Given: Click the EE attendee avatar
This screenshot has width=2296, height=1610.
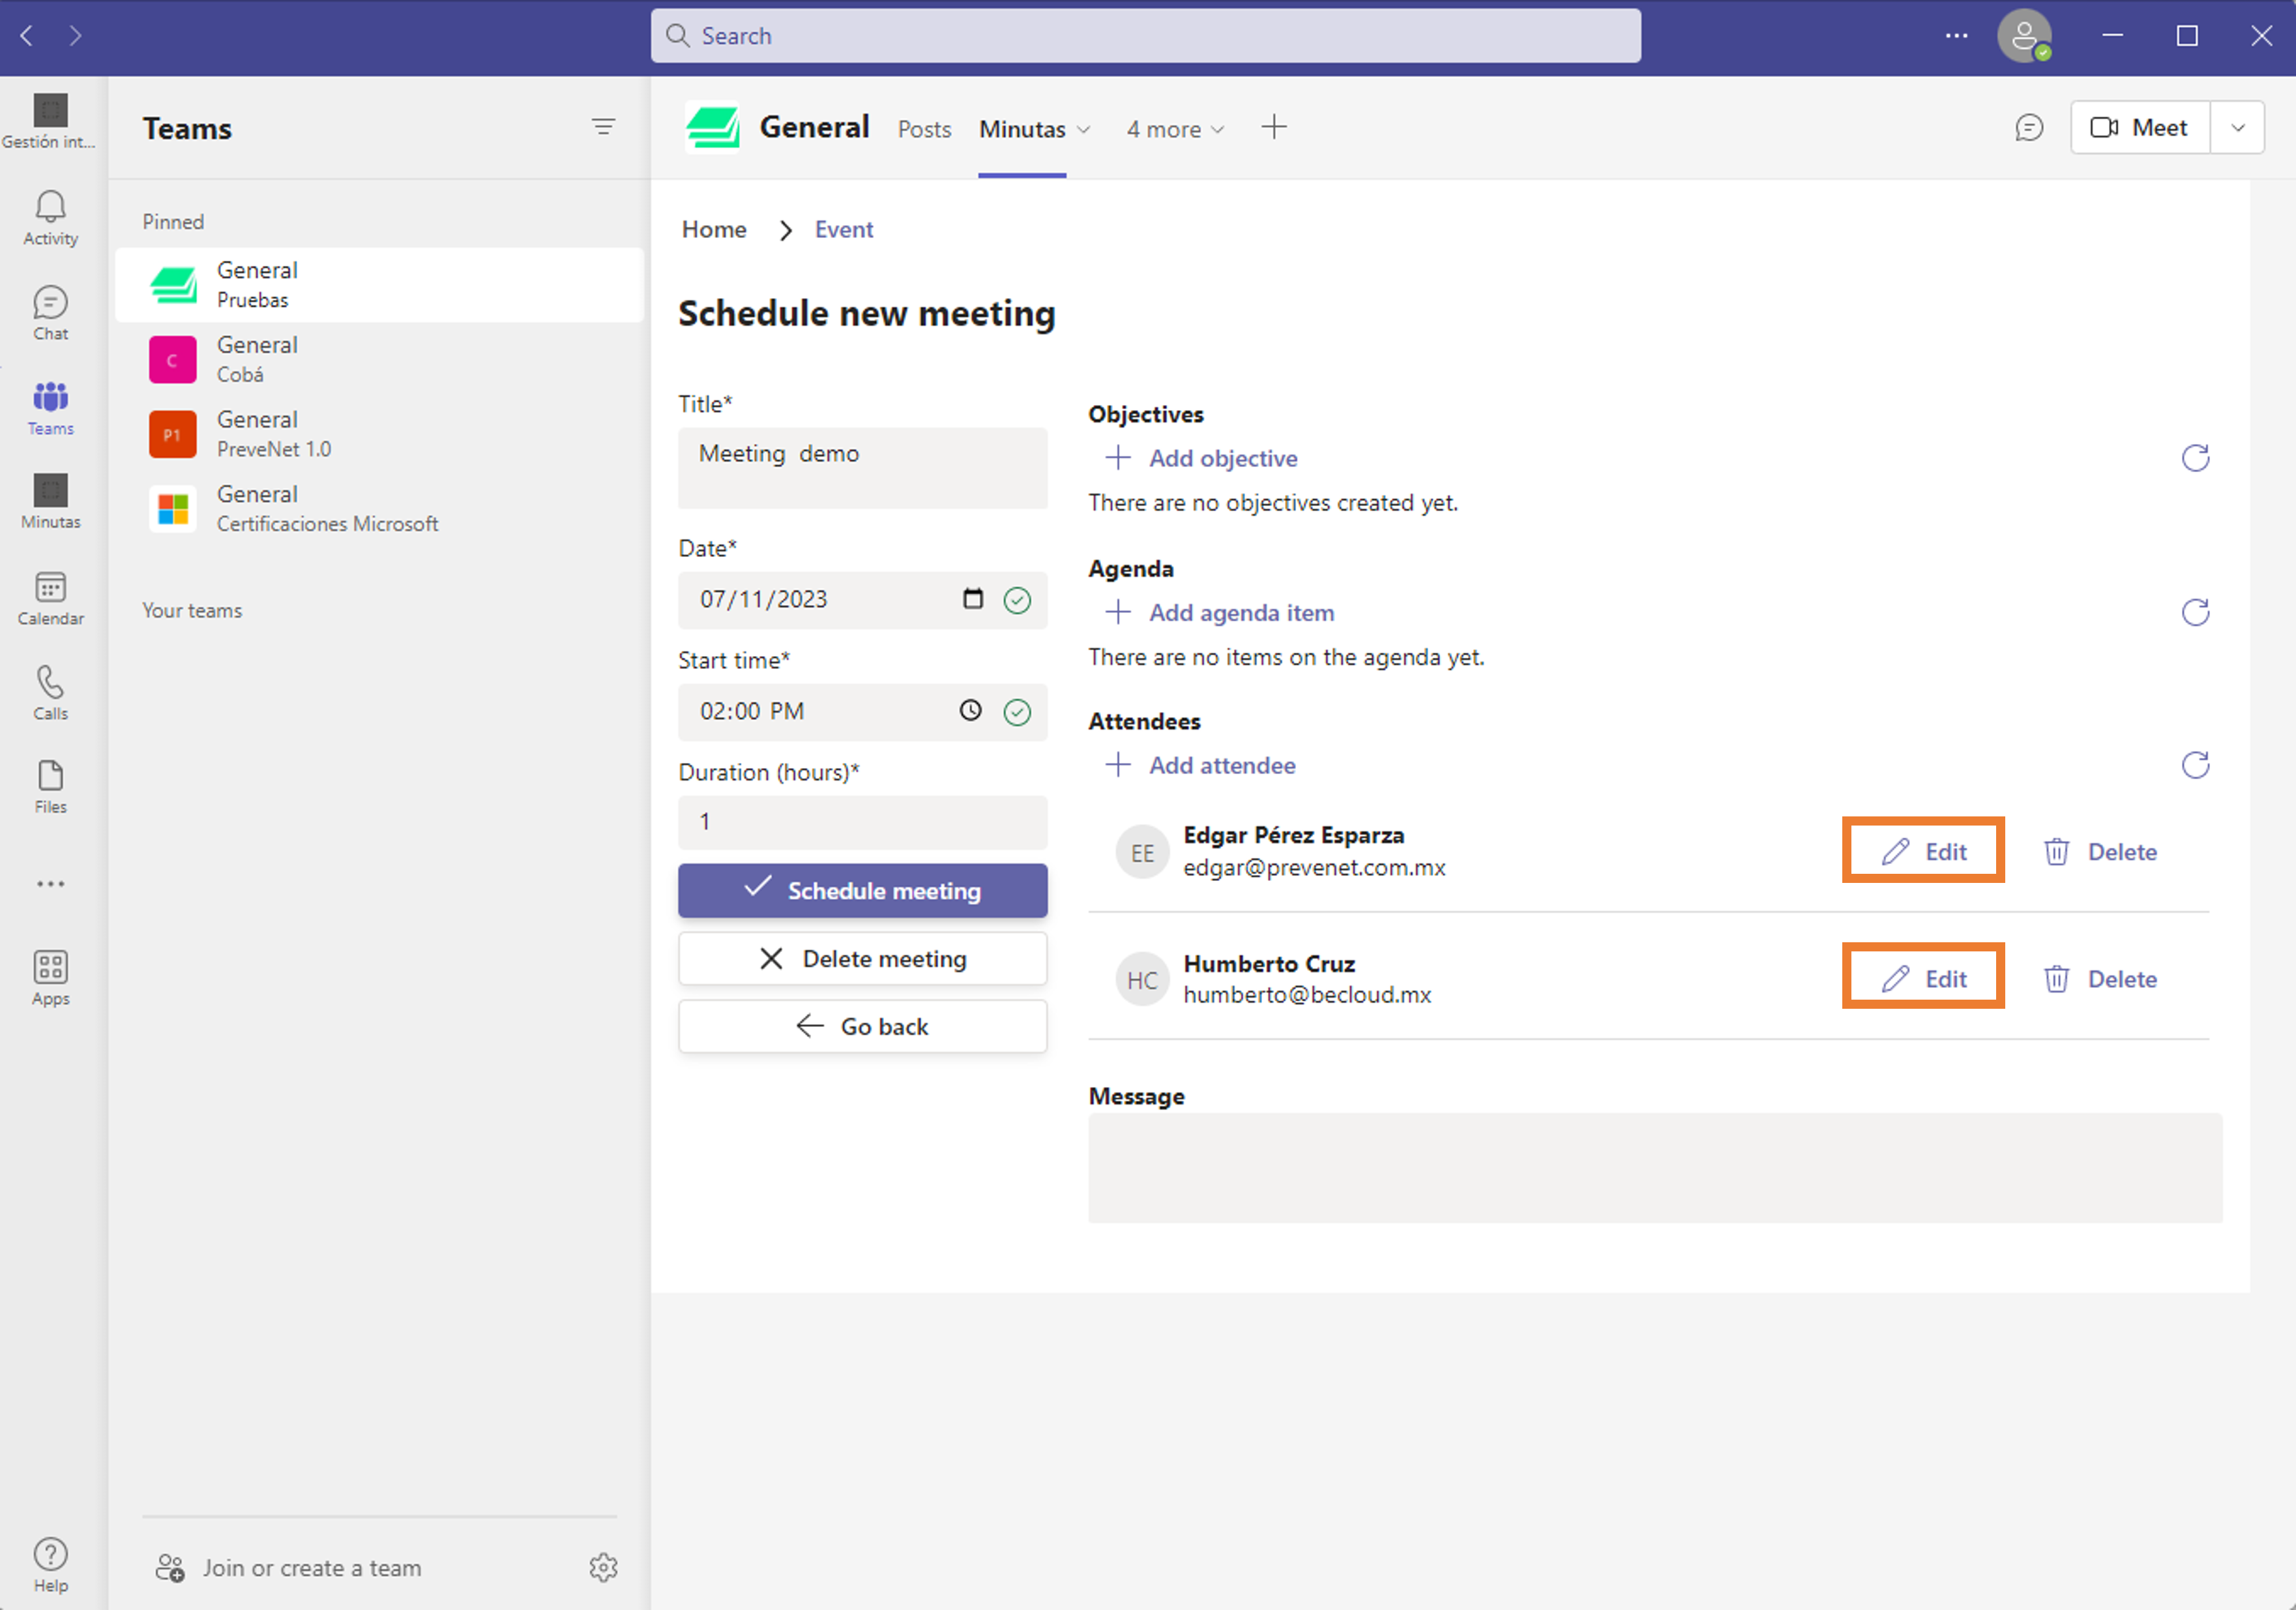Looking at the screenshot, I should coord(1143,853).
